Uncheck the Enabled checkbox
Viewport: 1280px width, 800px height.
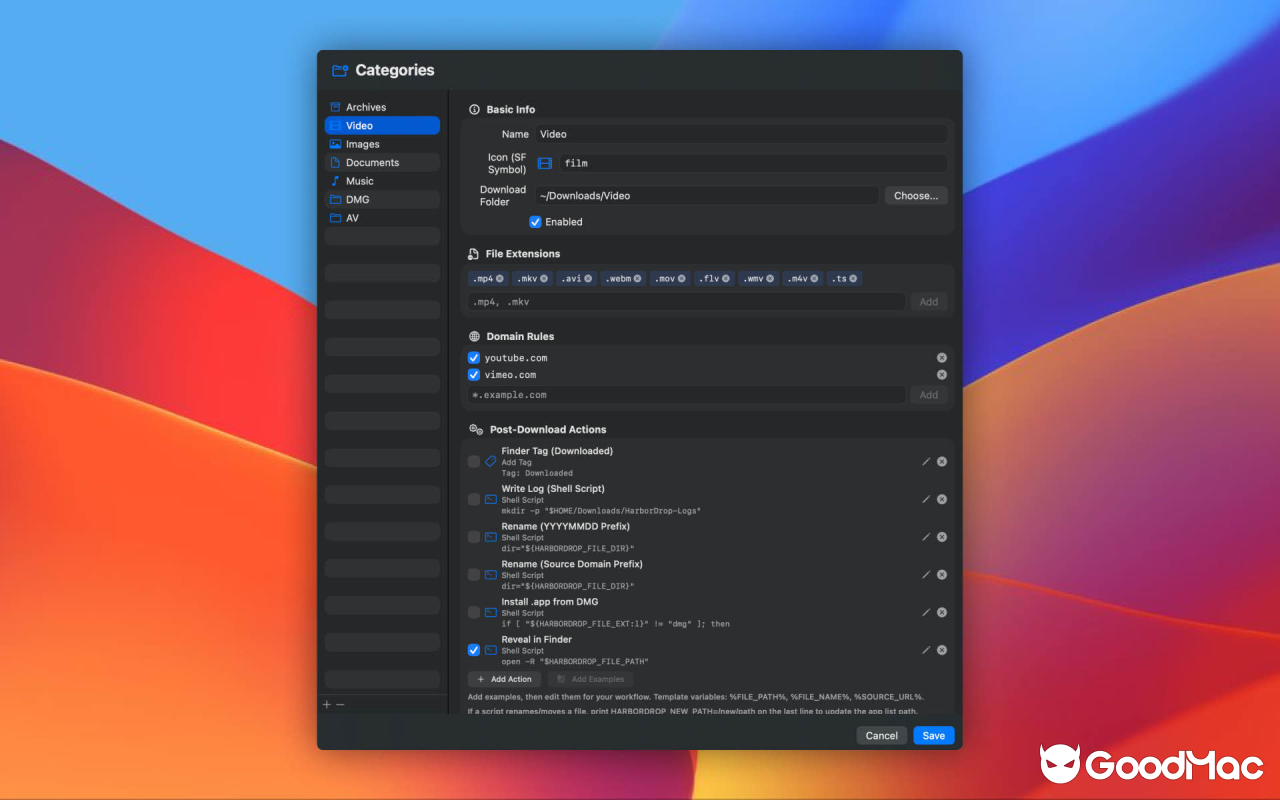[535, 221]
